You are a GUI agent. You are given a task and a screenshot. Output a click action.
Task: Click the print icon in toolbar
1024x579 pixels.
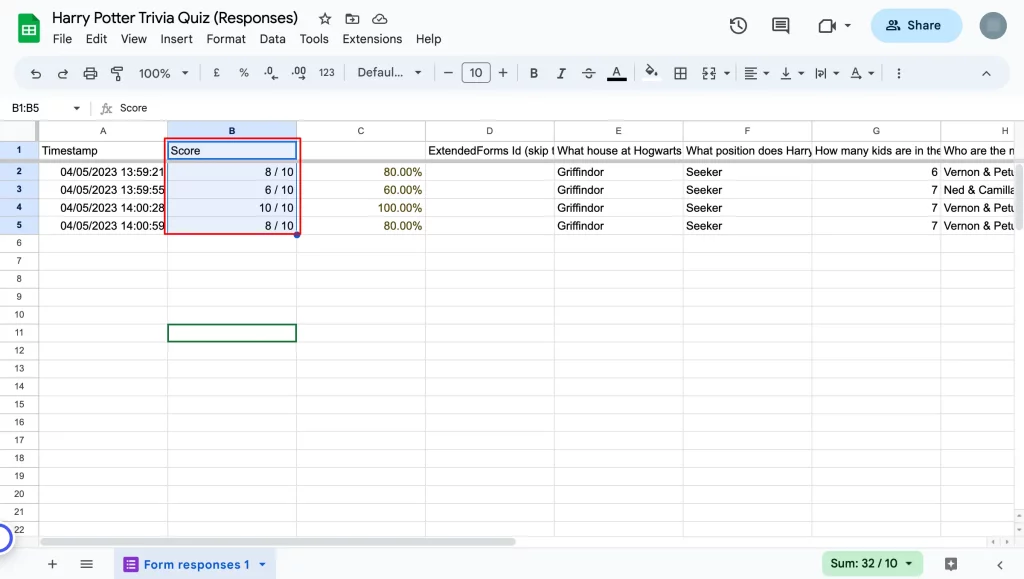coord(90,73)
